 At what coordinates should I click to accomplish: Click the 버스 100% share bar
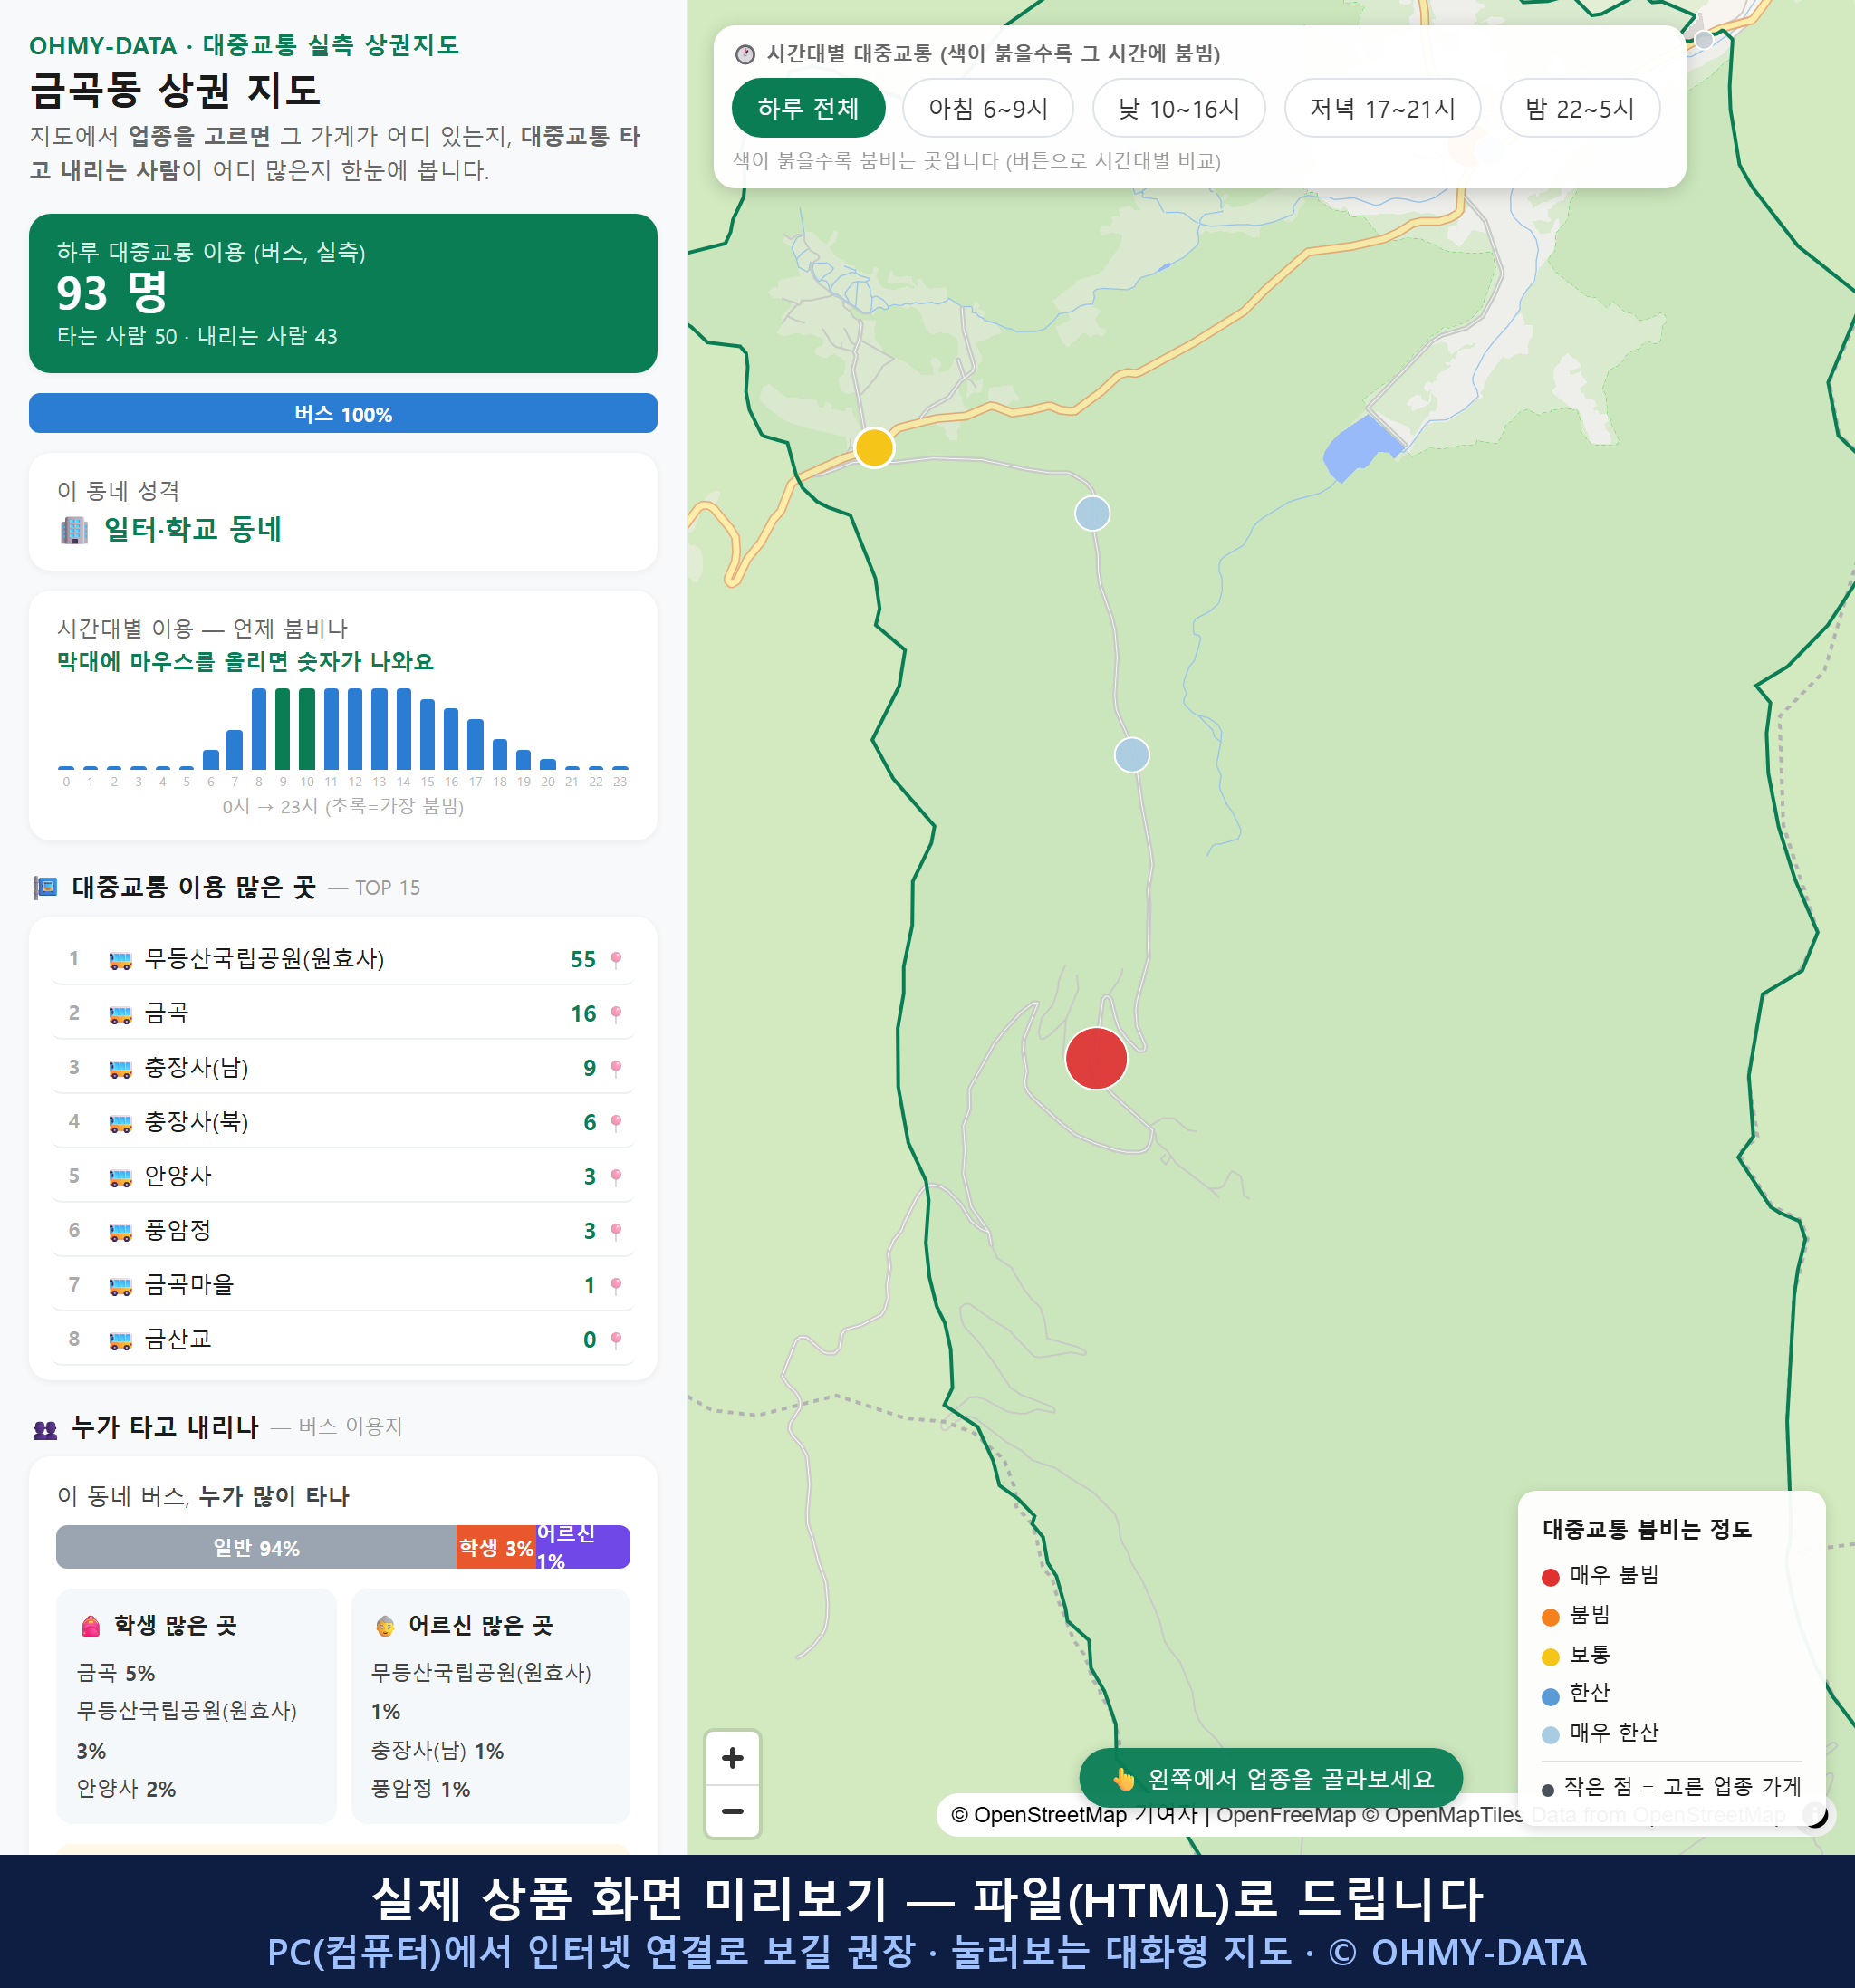click(x=343, y=413)
